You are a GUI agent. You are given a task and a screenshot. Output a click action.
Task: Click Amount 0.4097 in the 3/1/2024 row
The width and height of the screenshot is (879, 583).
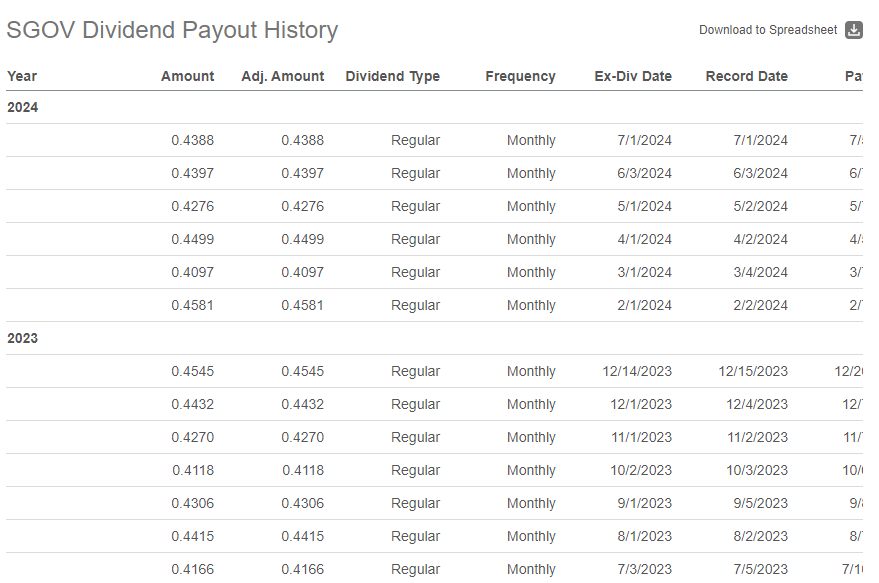[192, 272]
